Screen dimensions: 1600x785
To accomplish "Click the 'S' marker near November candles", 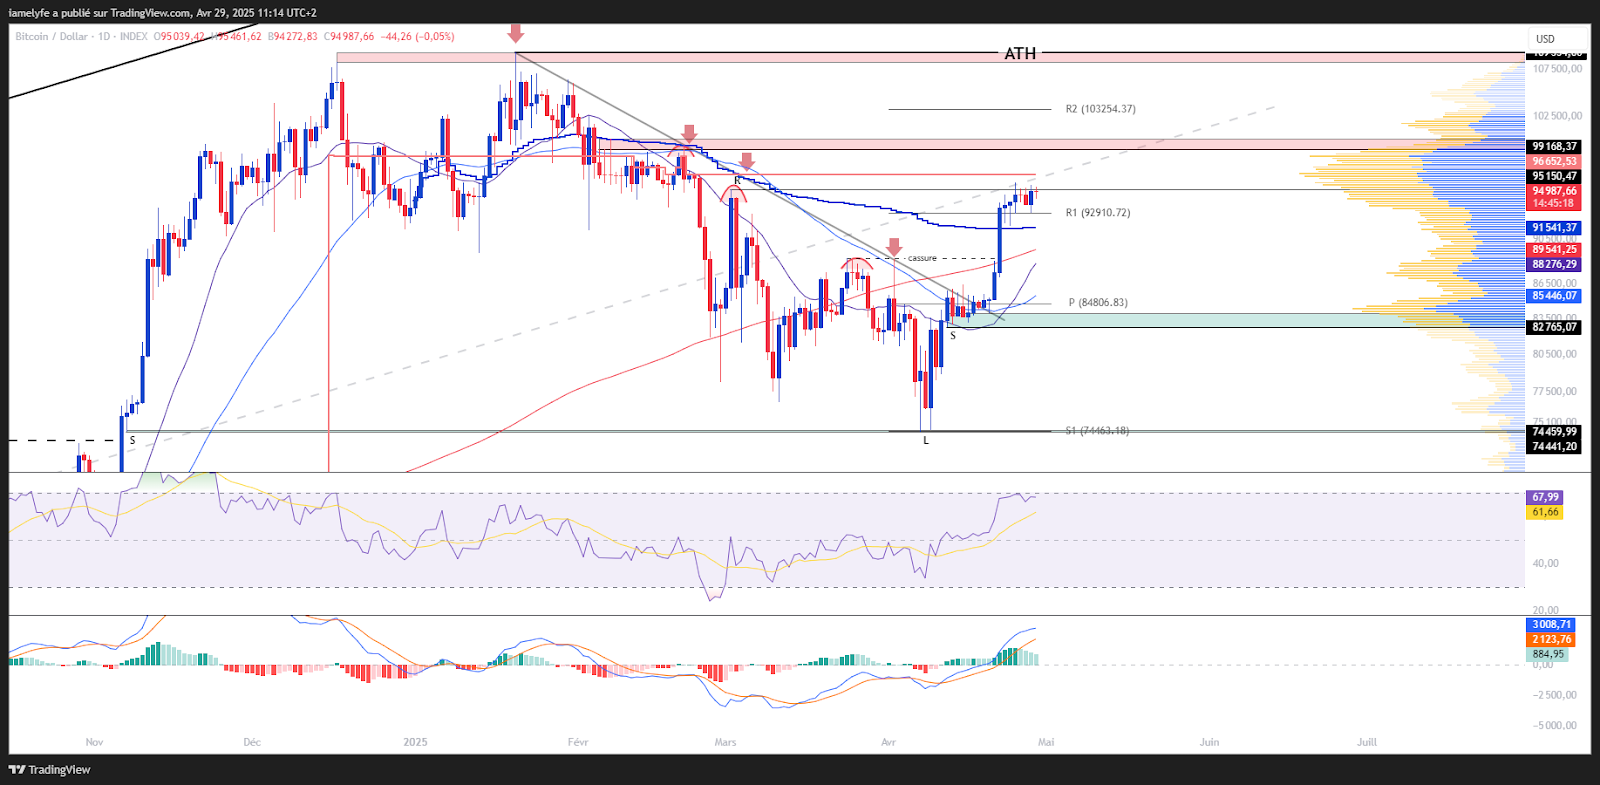I will pyautogui.click(x=132, y=440).
